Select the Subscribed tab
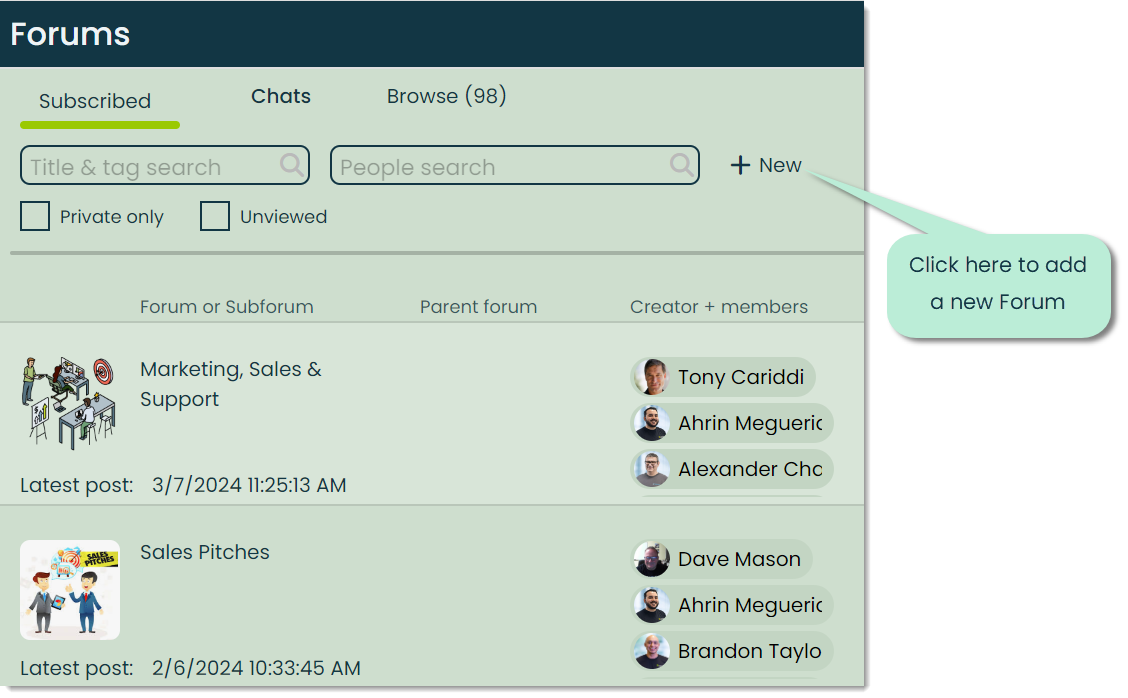 (x=95, y=101)
